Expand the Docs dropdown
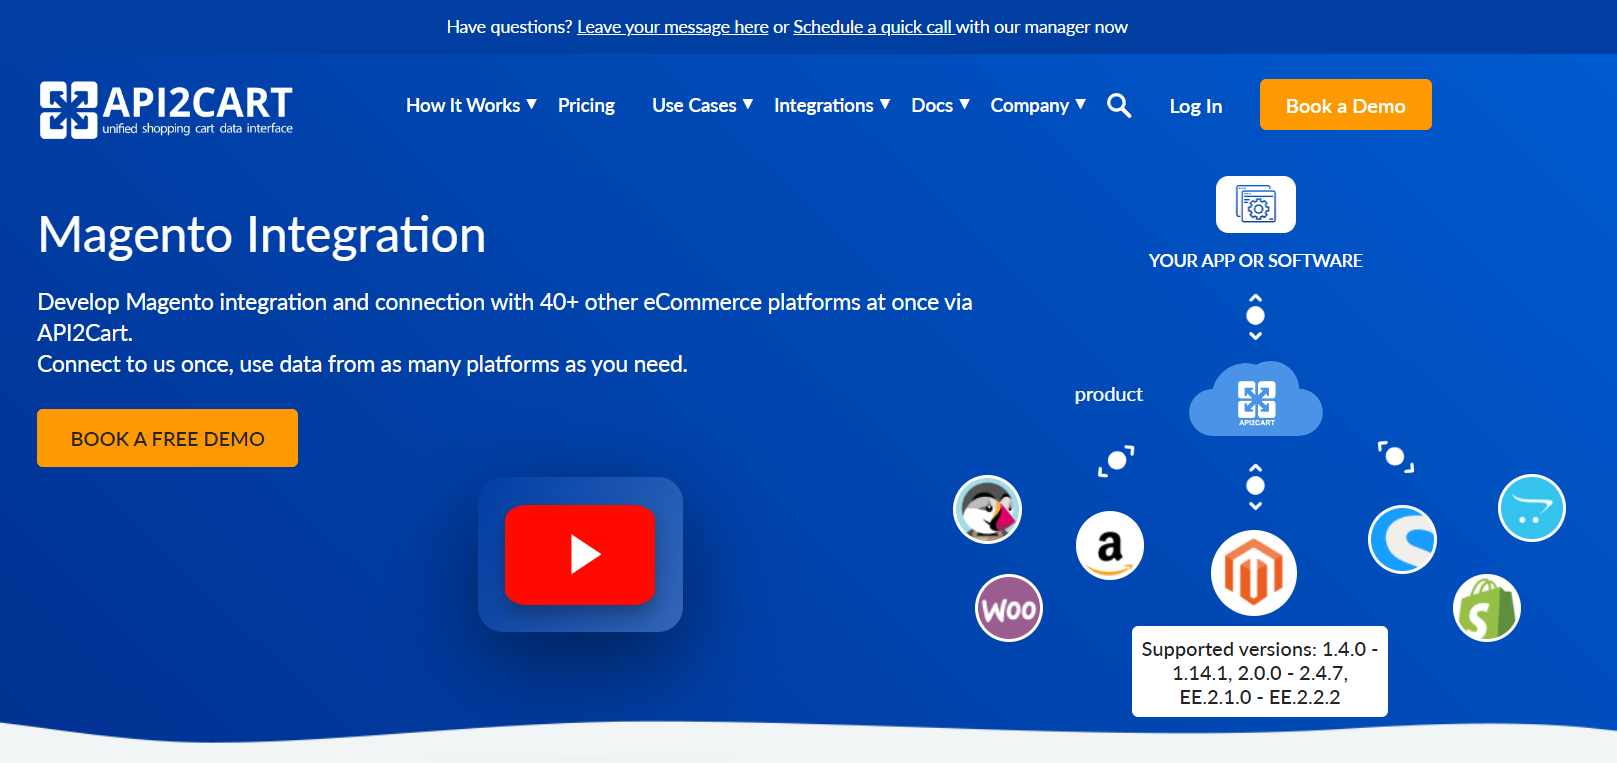The height and width of the screenshot is (763, 1617). click(941, 105)
